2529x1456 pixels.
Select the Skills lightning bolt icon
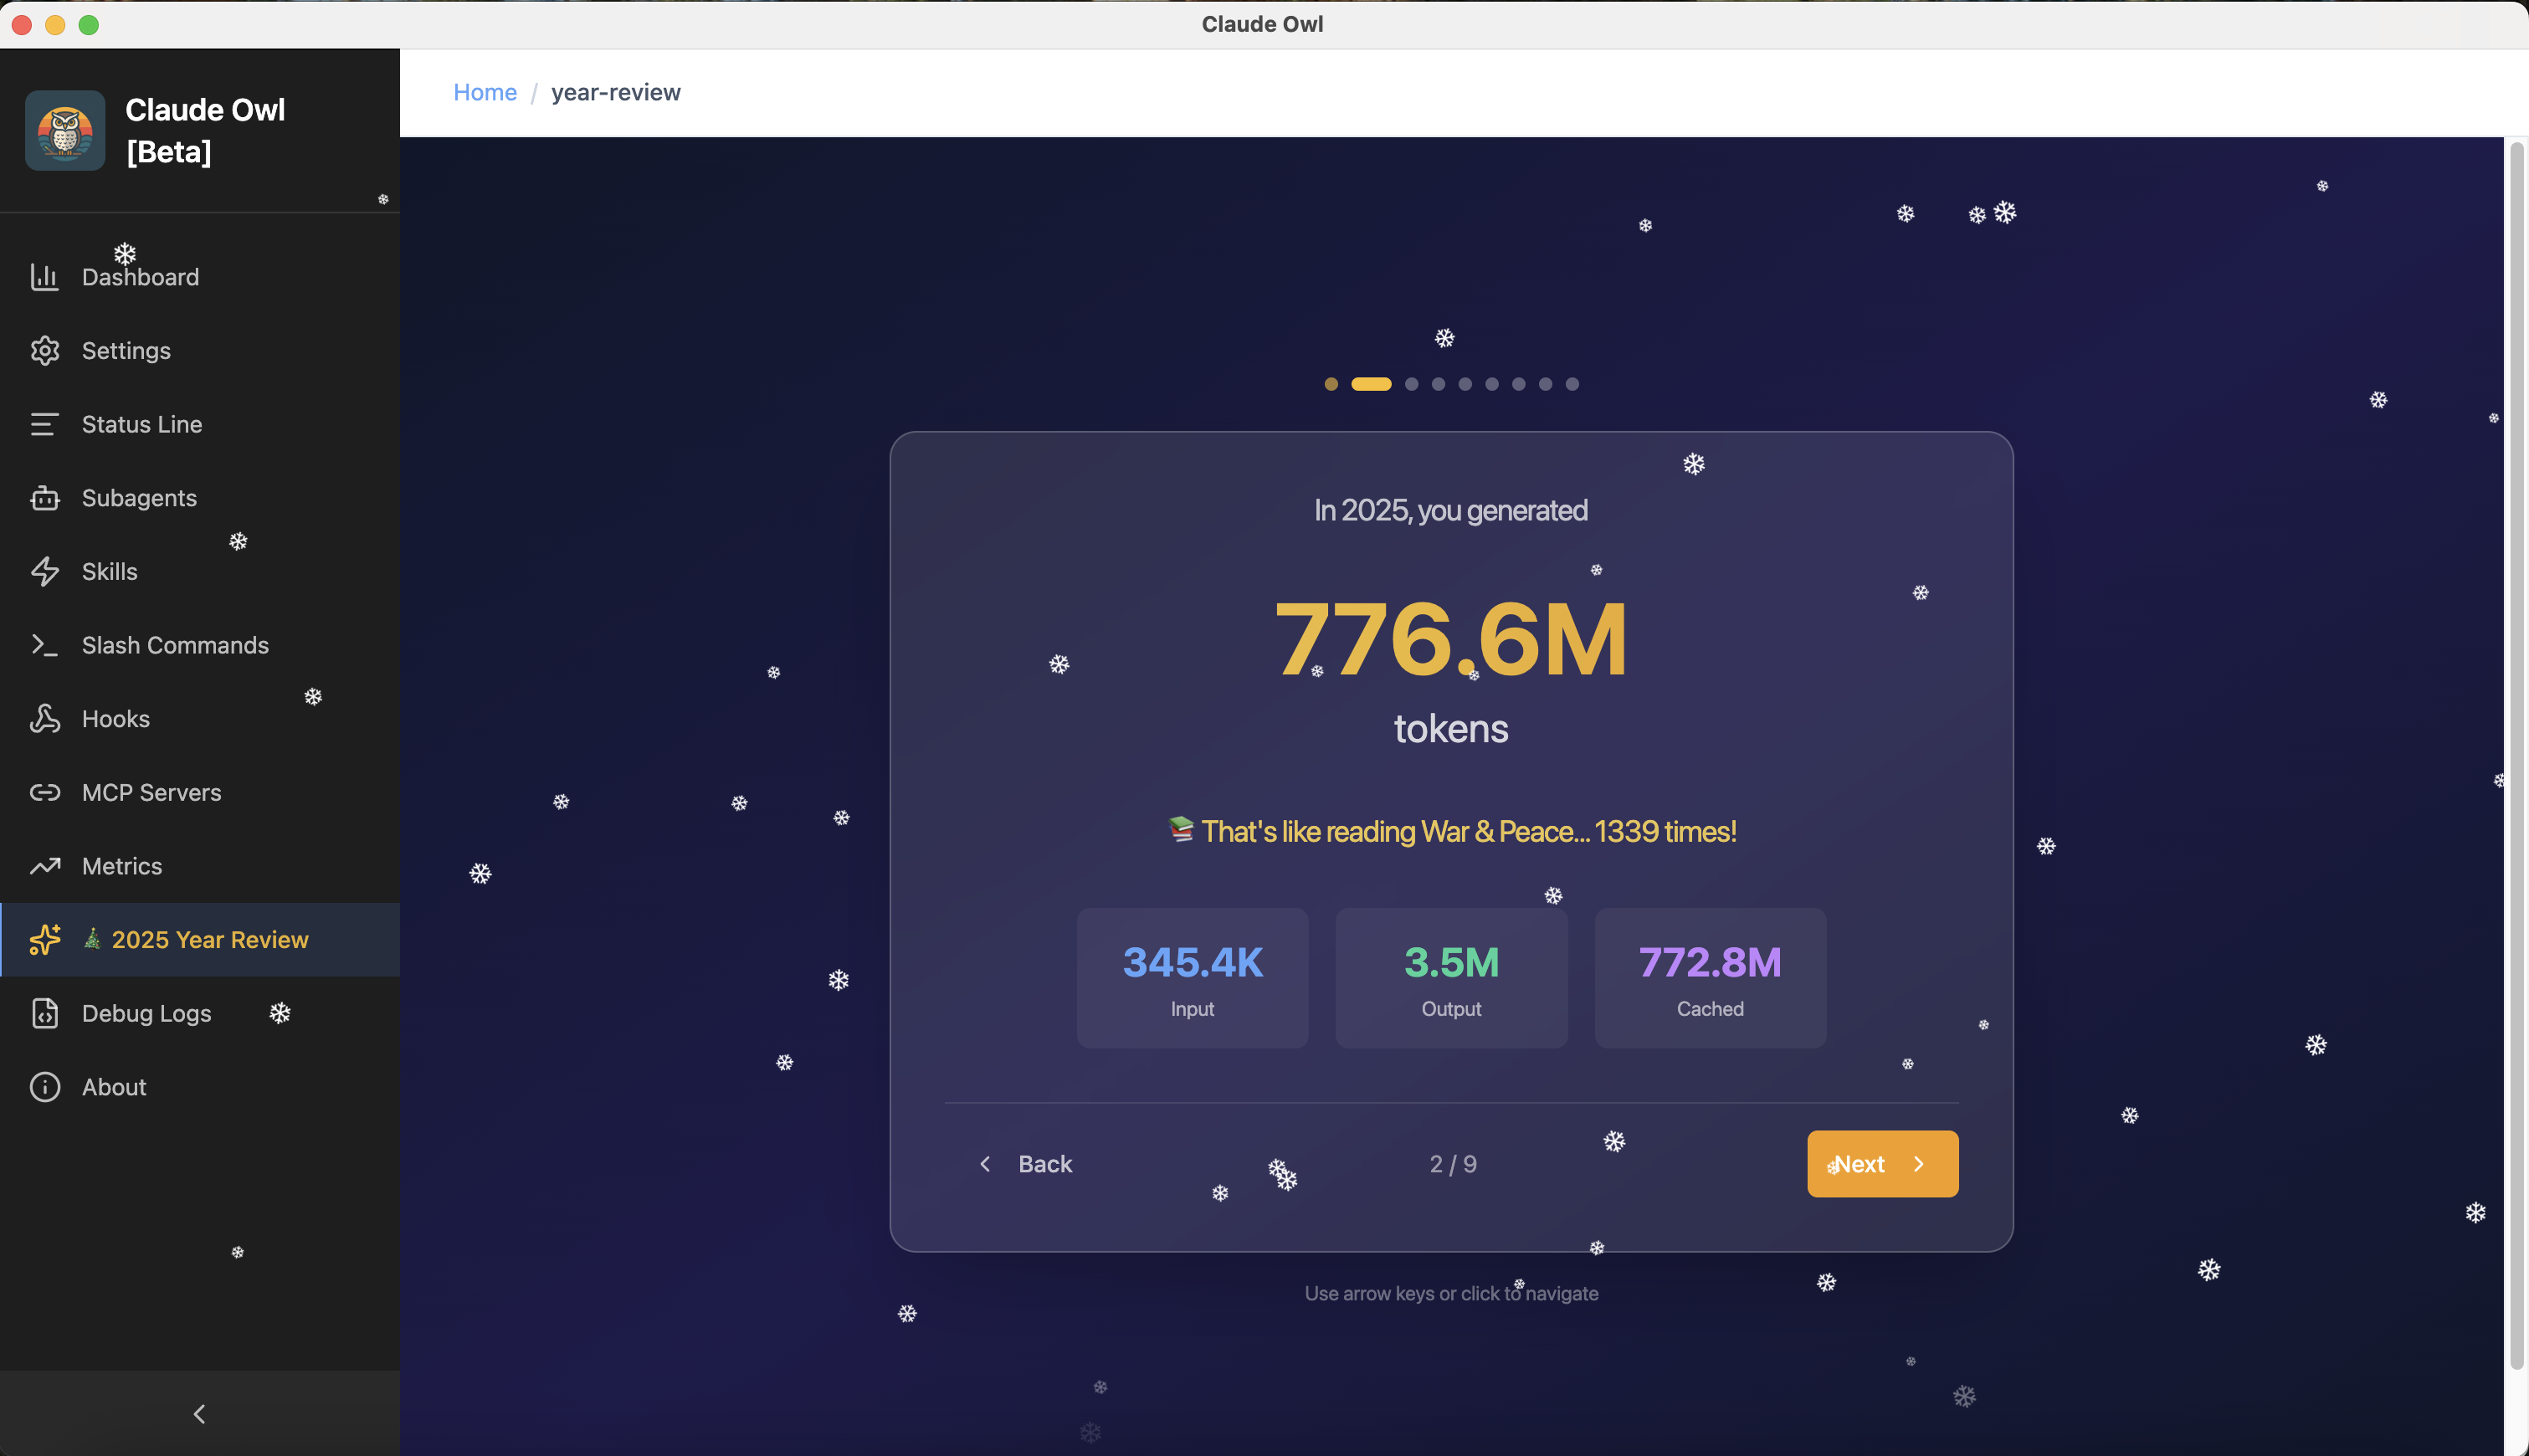[x=44, y=572]
